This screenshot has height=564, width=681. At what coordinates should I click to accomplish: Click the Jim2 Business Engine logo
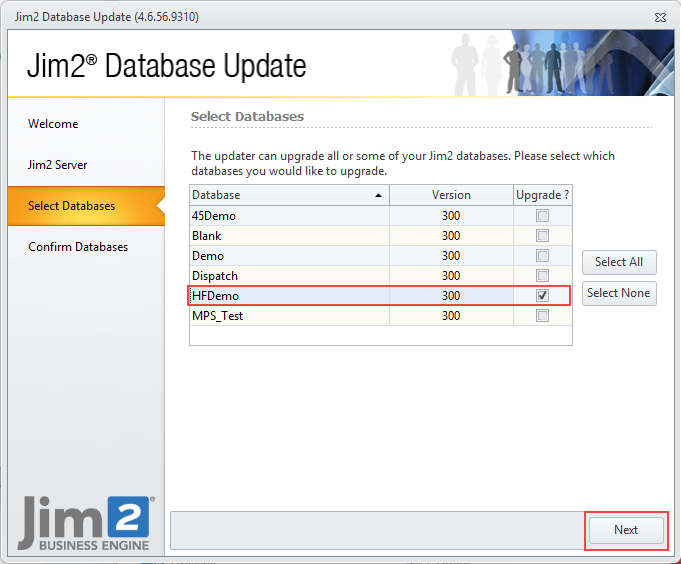(86, 524)
